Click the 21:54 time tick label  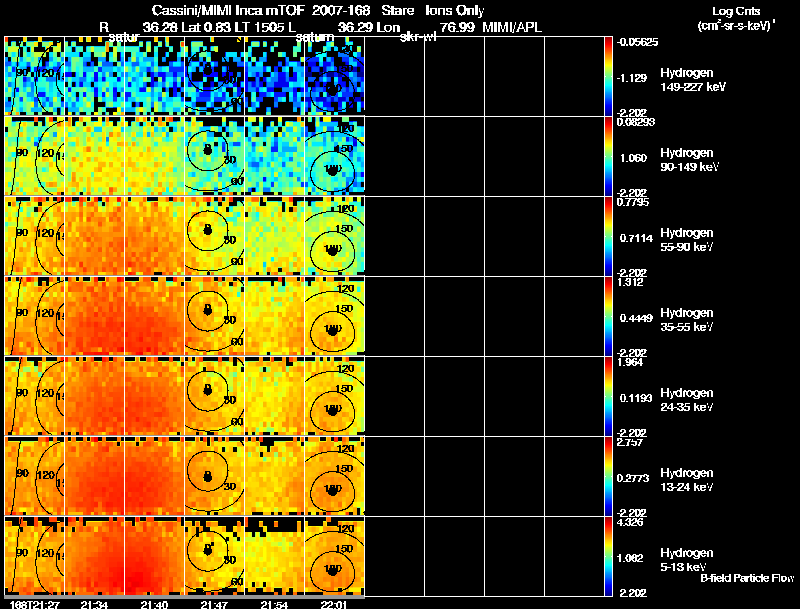tap(274, 605)
